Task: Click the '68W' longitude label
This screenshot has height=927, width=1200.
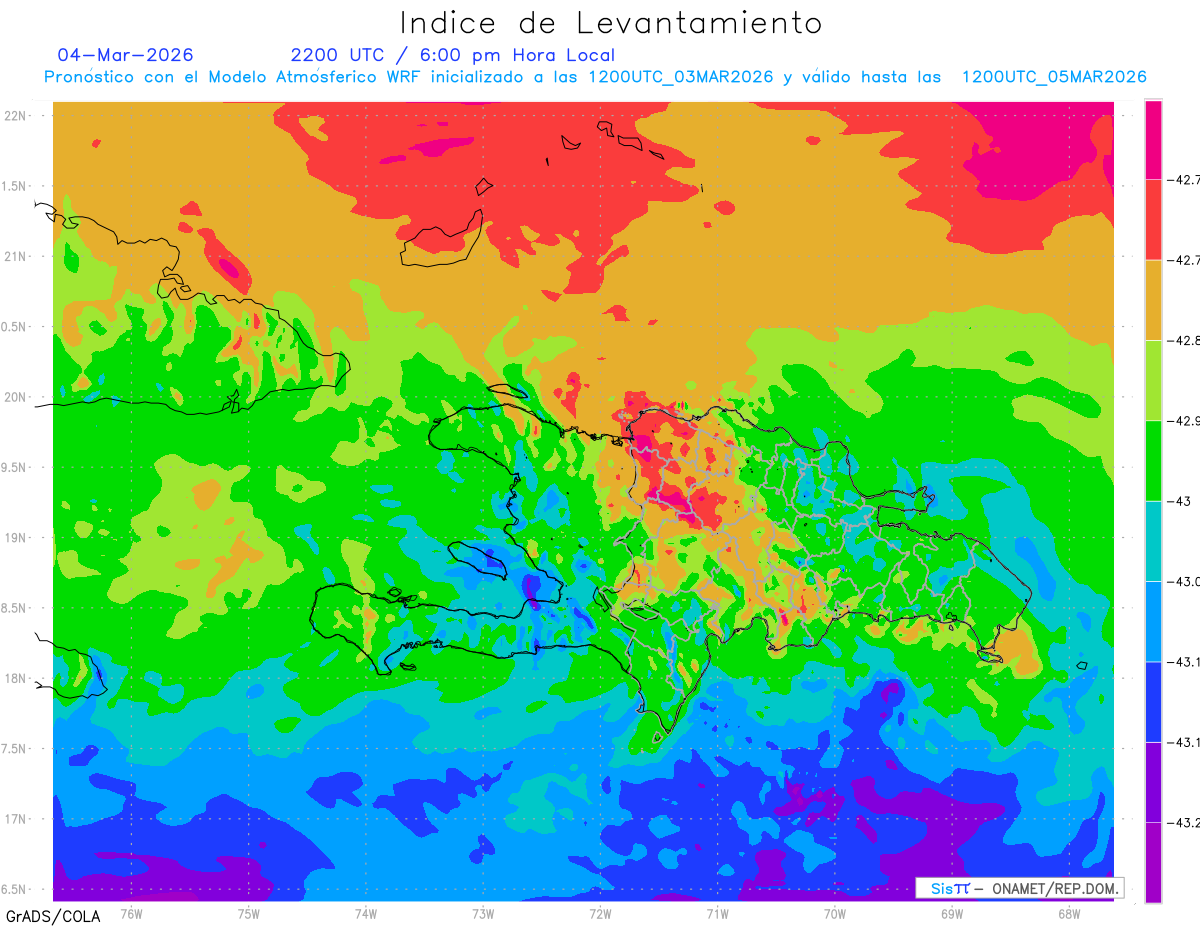Action: [1069, 913]
